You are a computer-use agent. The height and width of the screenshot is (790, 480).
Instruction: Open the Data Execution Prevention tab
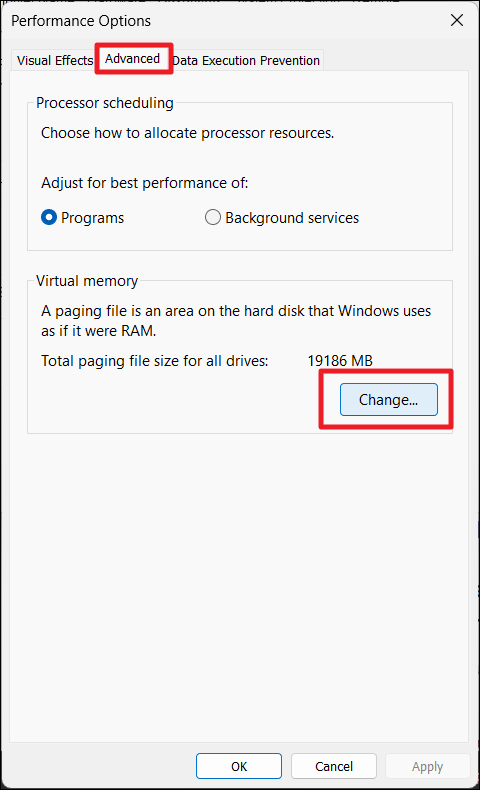[x=246, y=60]
